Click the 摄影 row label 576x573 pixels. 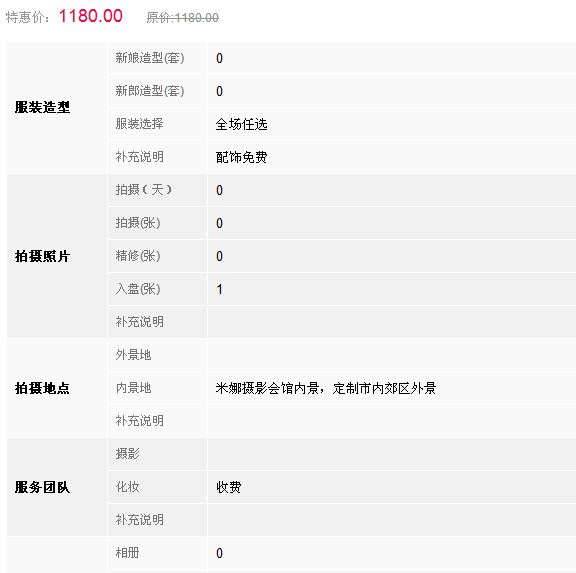click(127, 454)
